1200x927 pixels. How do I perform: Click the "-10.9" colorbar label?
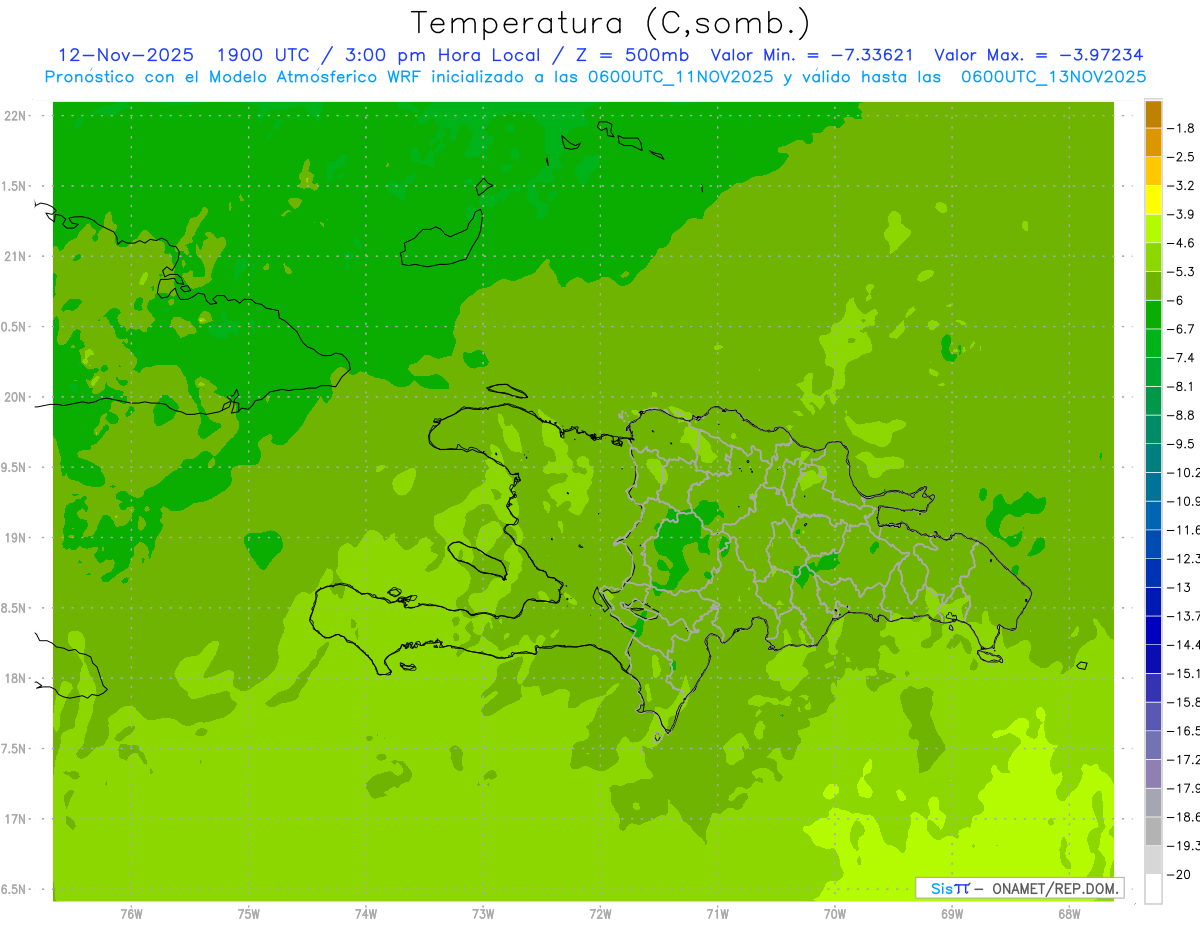click(x=1184, y=501)
